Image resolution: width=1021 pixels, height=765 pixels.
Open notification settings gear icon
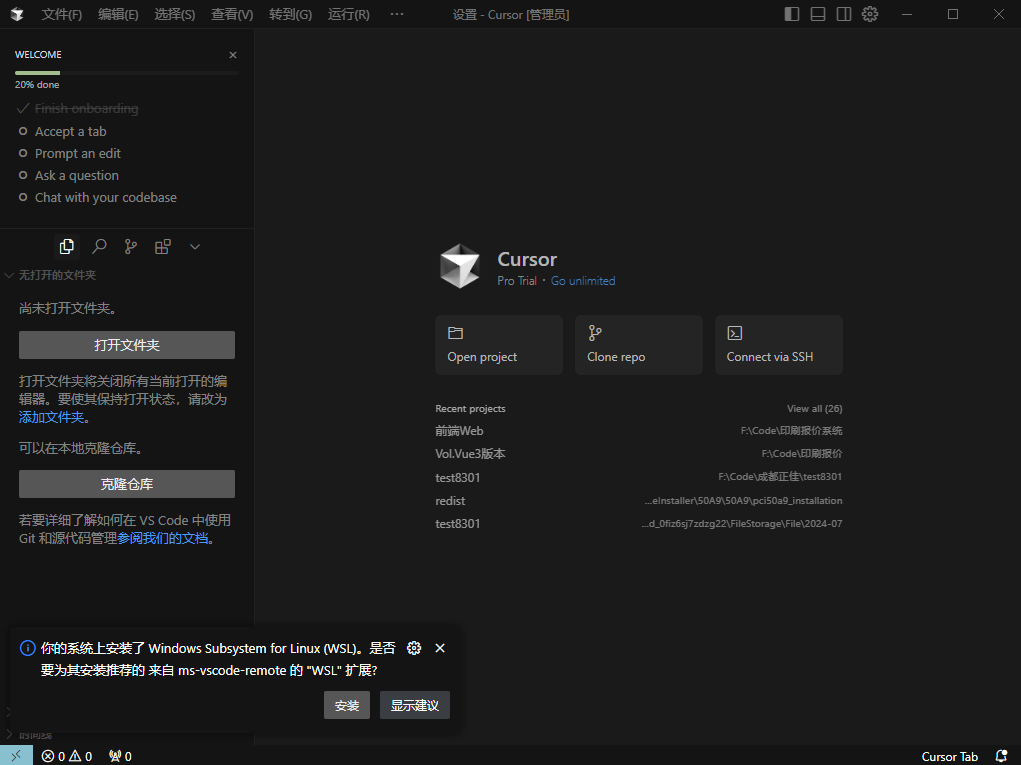(414, 648)
